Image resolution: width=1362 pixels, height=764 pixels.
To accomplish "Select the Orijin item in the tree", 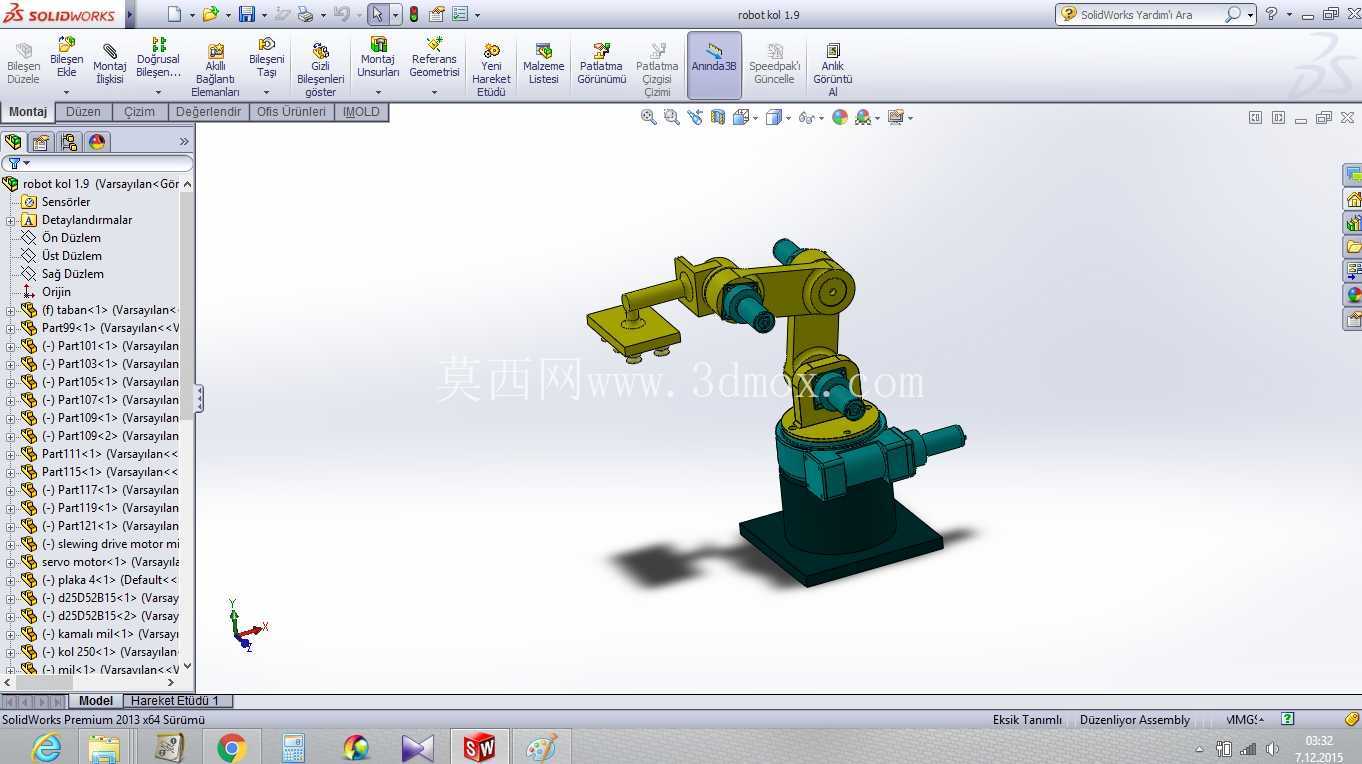I will [56, 292].
